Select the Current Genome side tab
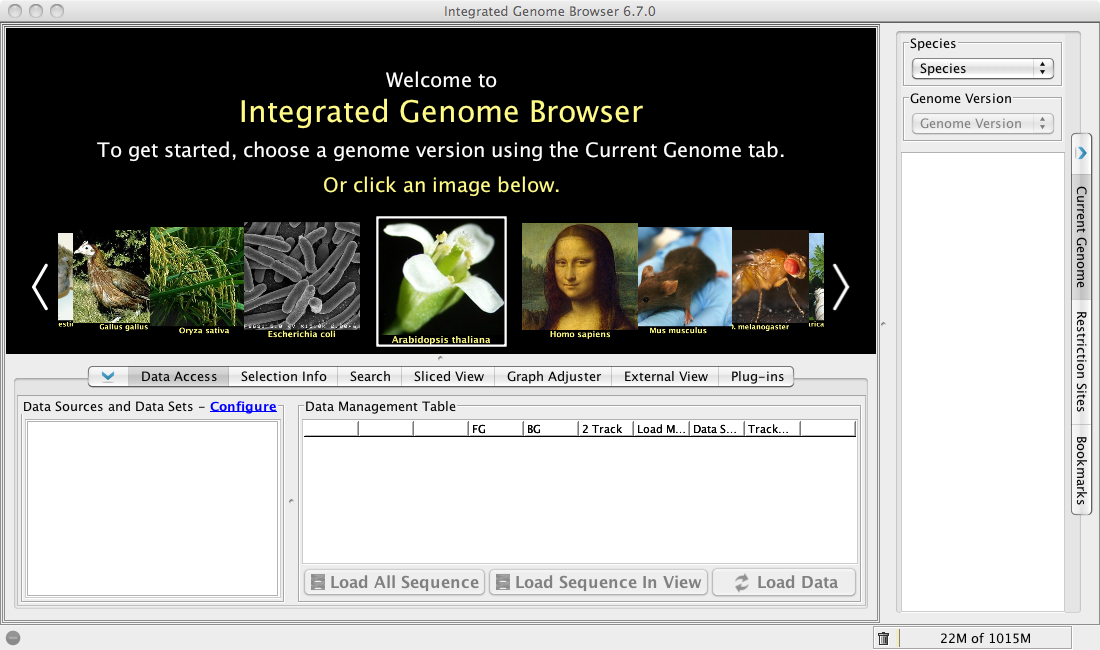 tap(1081, 236)
